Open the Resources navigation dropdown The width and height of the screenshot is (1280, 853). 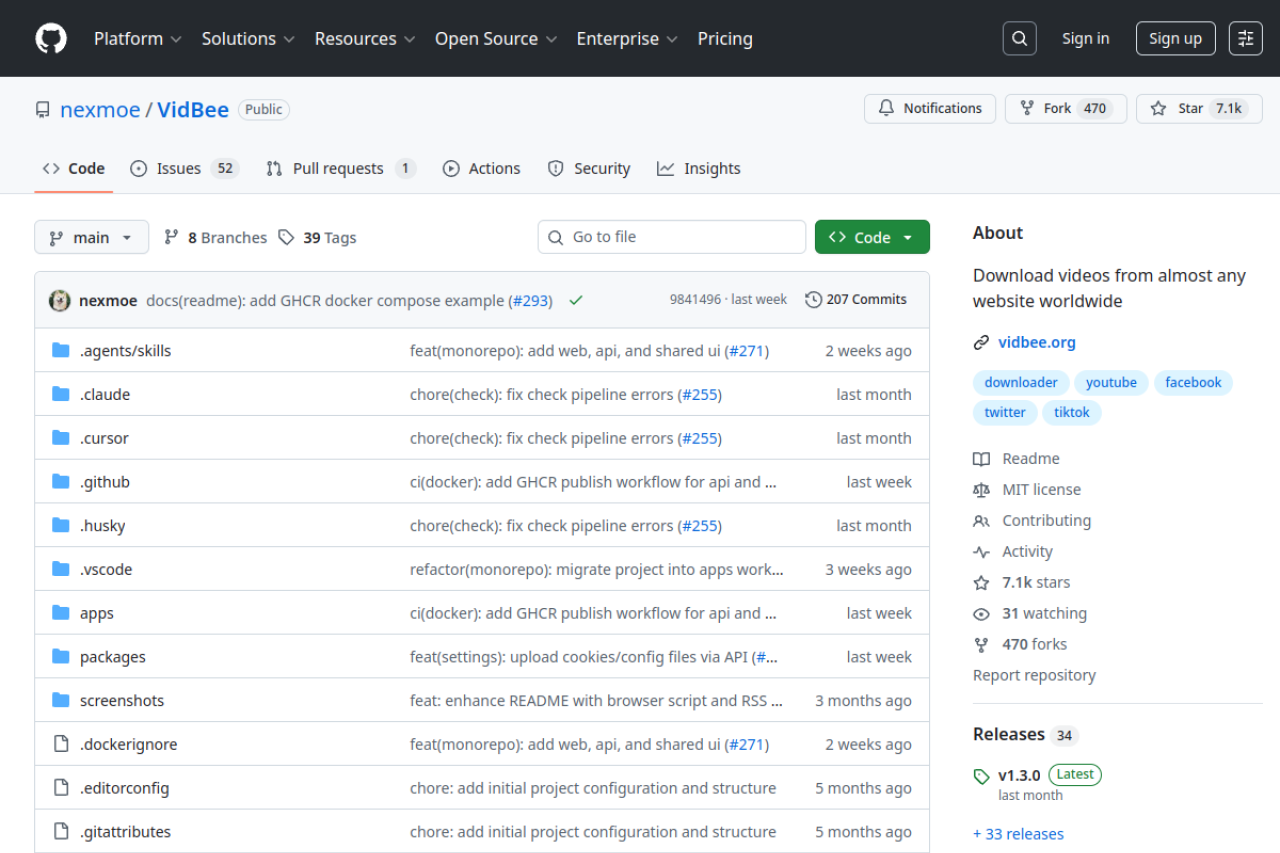[x=364, y=38]
